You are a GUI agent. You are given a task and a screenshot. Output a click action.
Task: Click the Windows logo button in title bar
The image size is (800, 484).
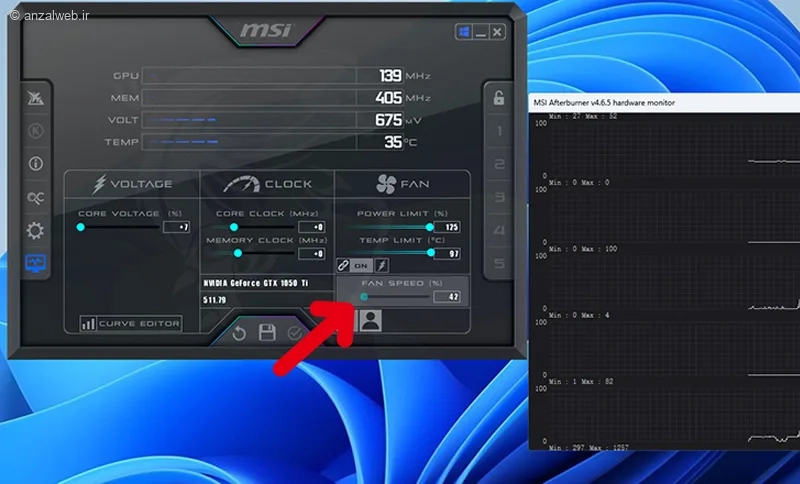465,33
